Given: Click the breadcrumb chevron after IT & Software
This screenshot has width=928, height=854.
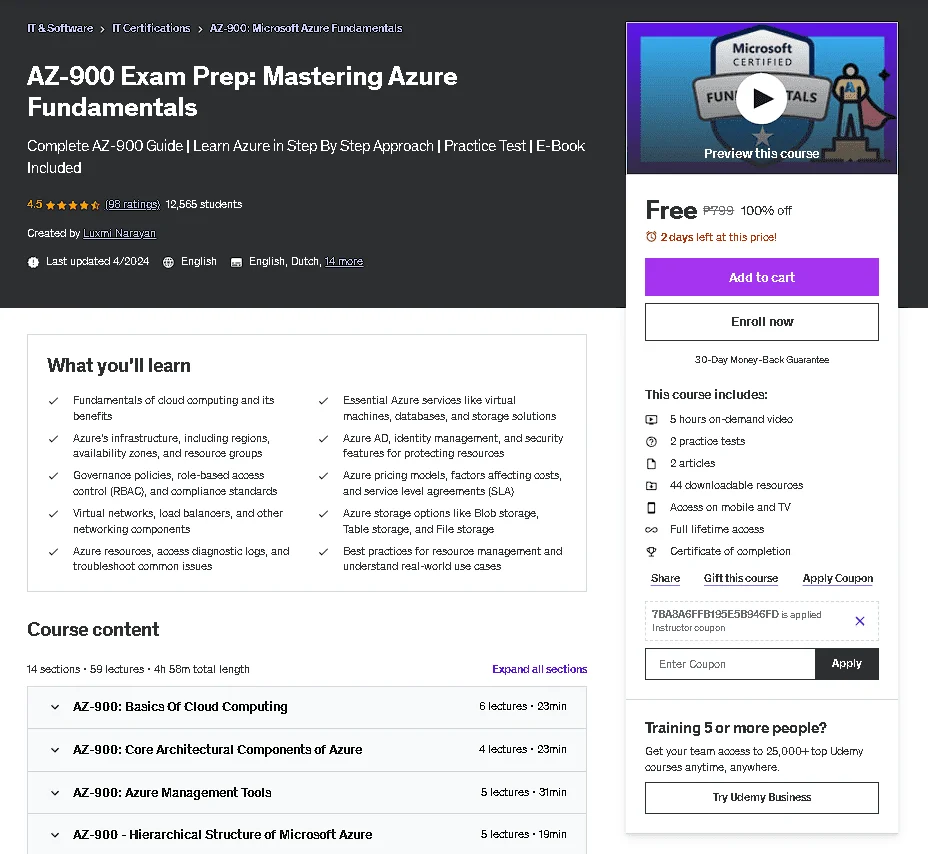Looking at the screenshot, I should (102, 28).
